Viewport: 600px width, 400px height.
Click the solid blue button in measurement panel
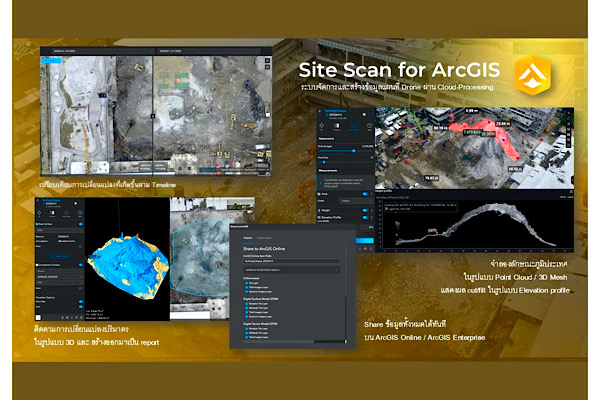click(x=365, y=240)
